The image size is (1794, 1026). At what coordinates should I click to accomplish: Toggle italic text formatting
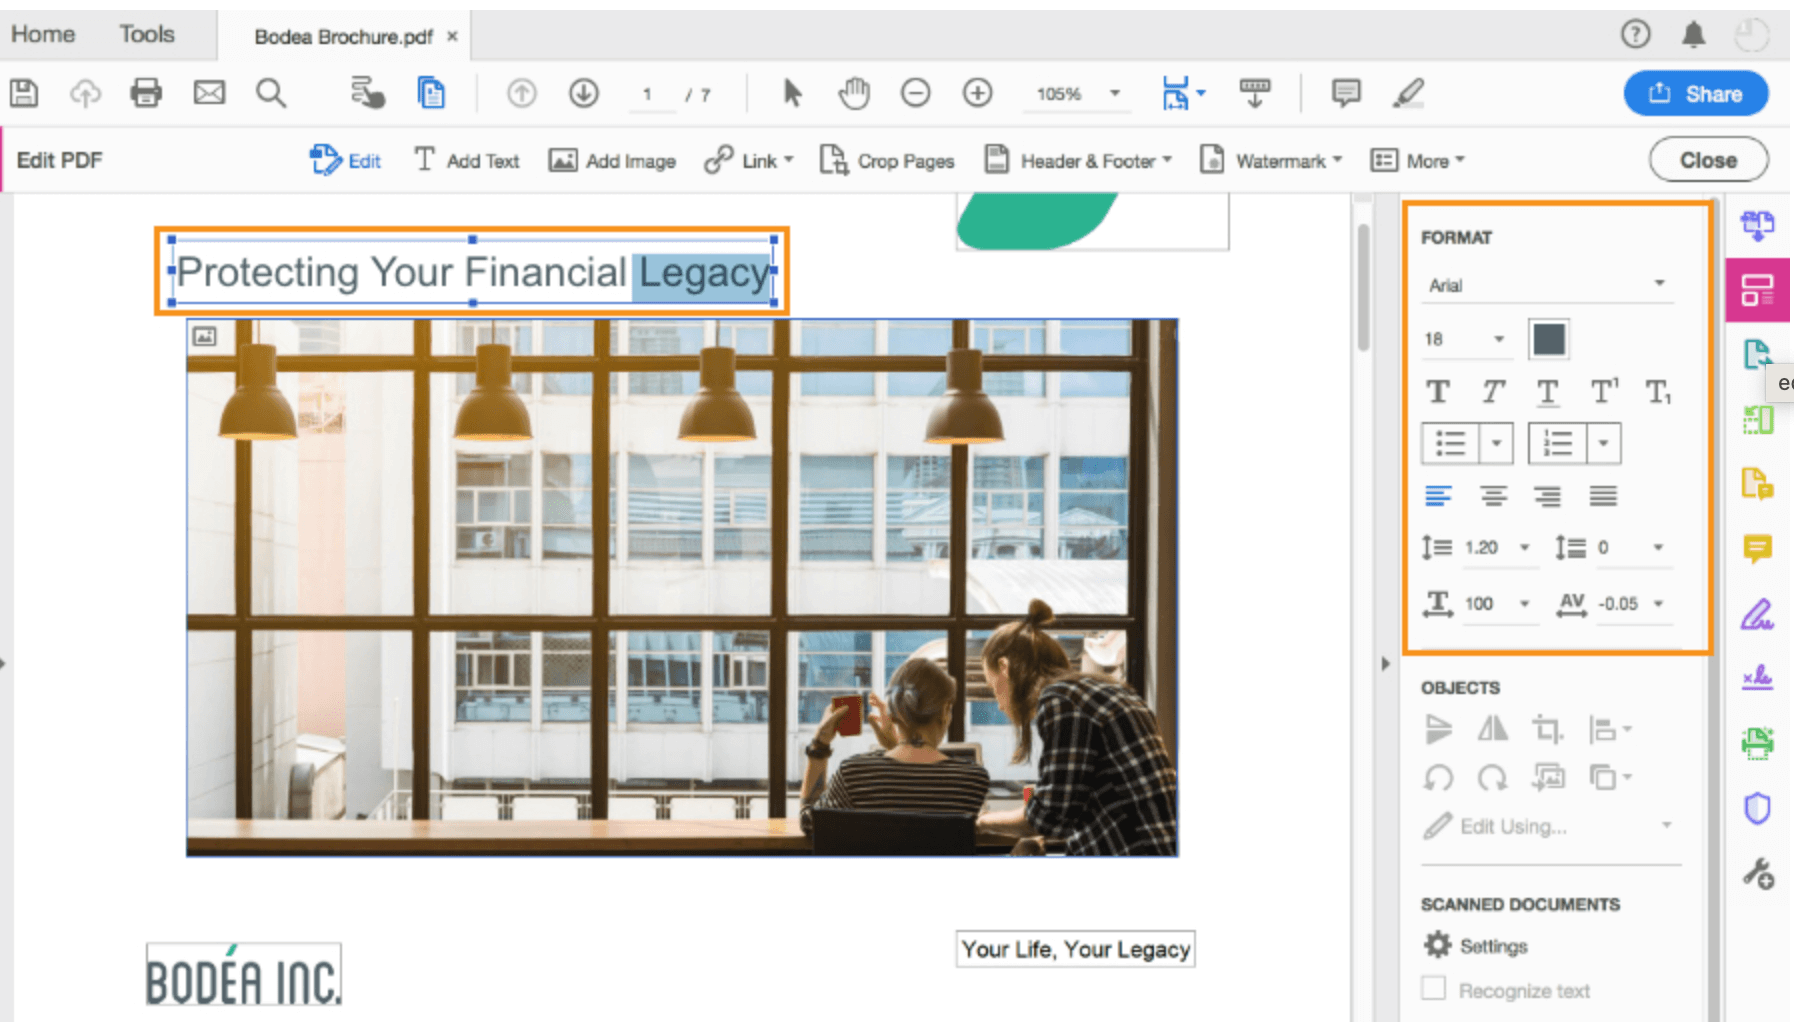pos(1493,392)
